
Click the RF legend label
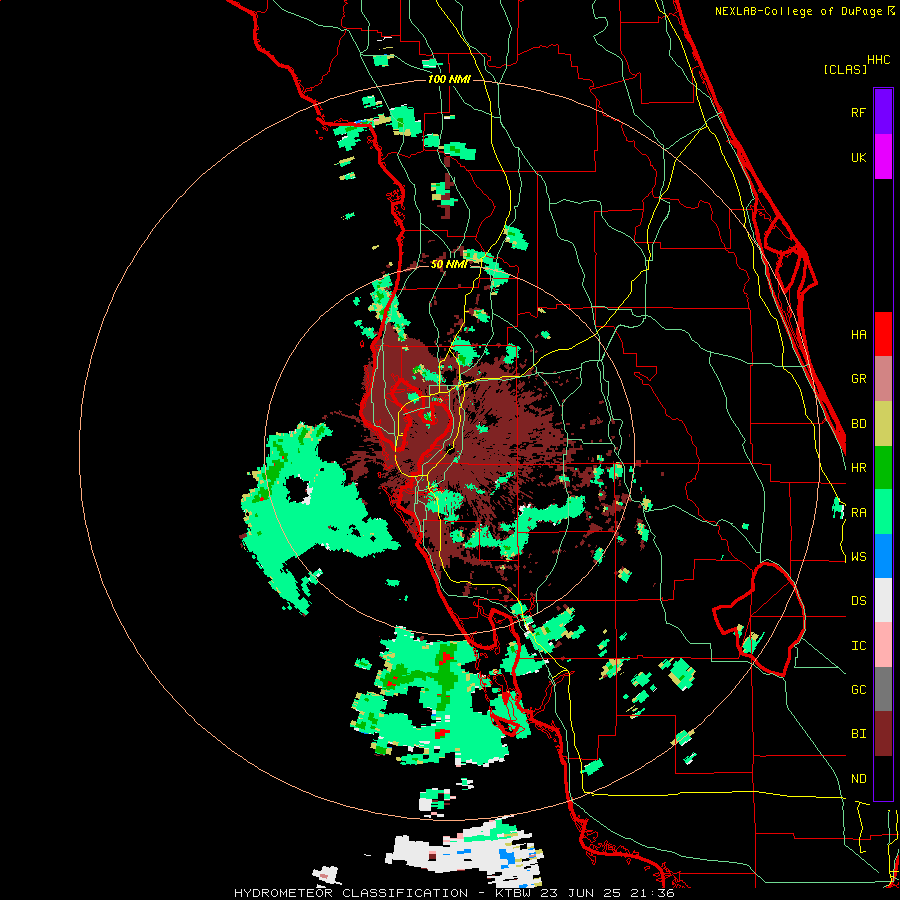click(858, 112)
